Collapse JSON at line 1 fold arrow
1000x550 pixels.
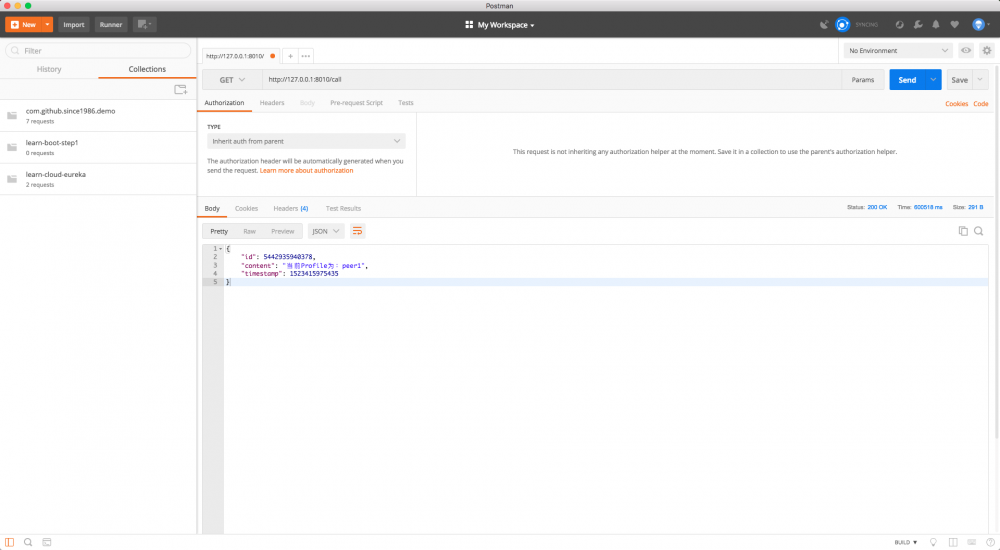point(221,249)
